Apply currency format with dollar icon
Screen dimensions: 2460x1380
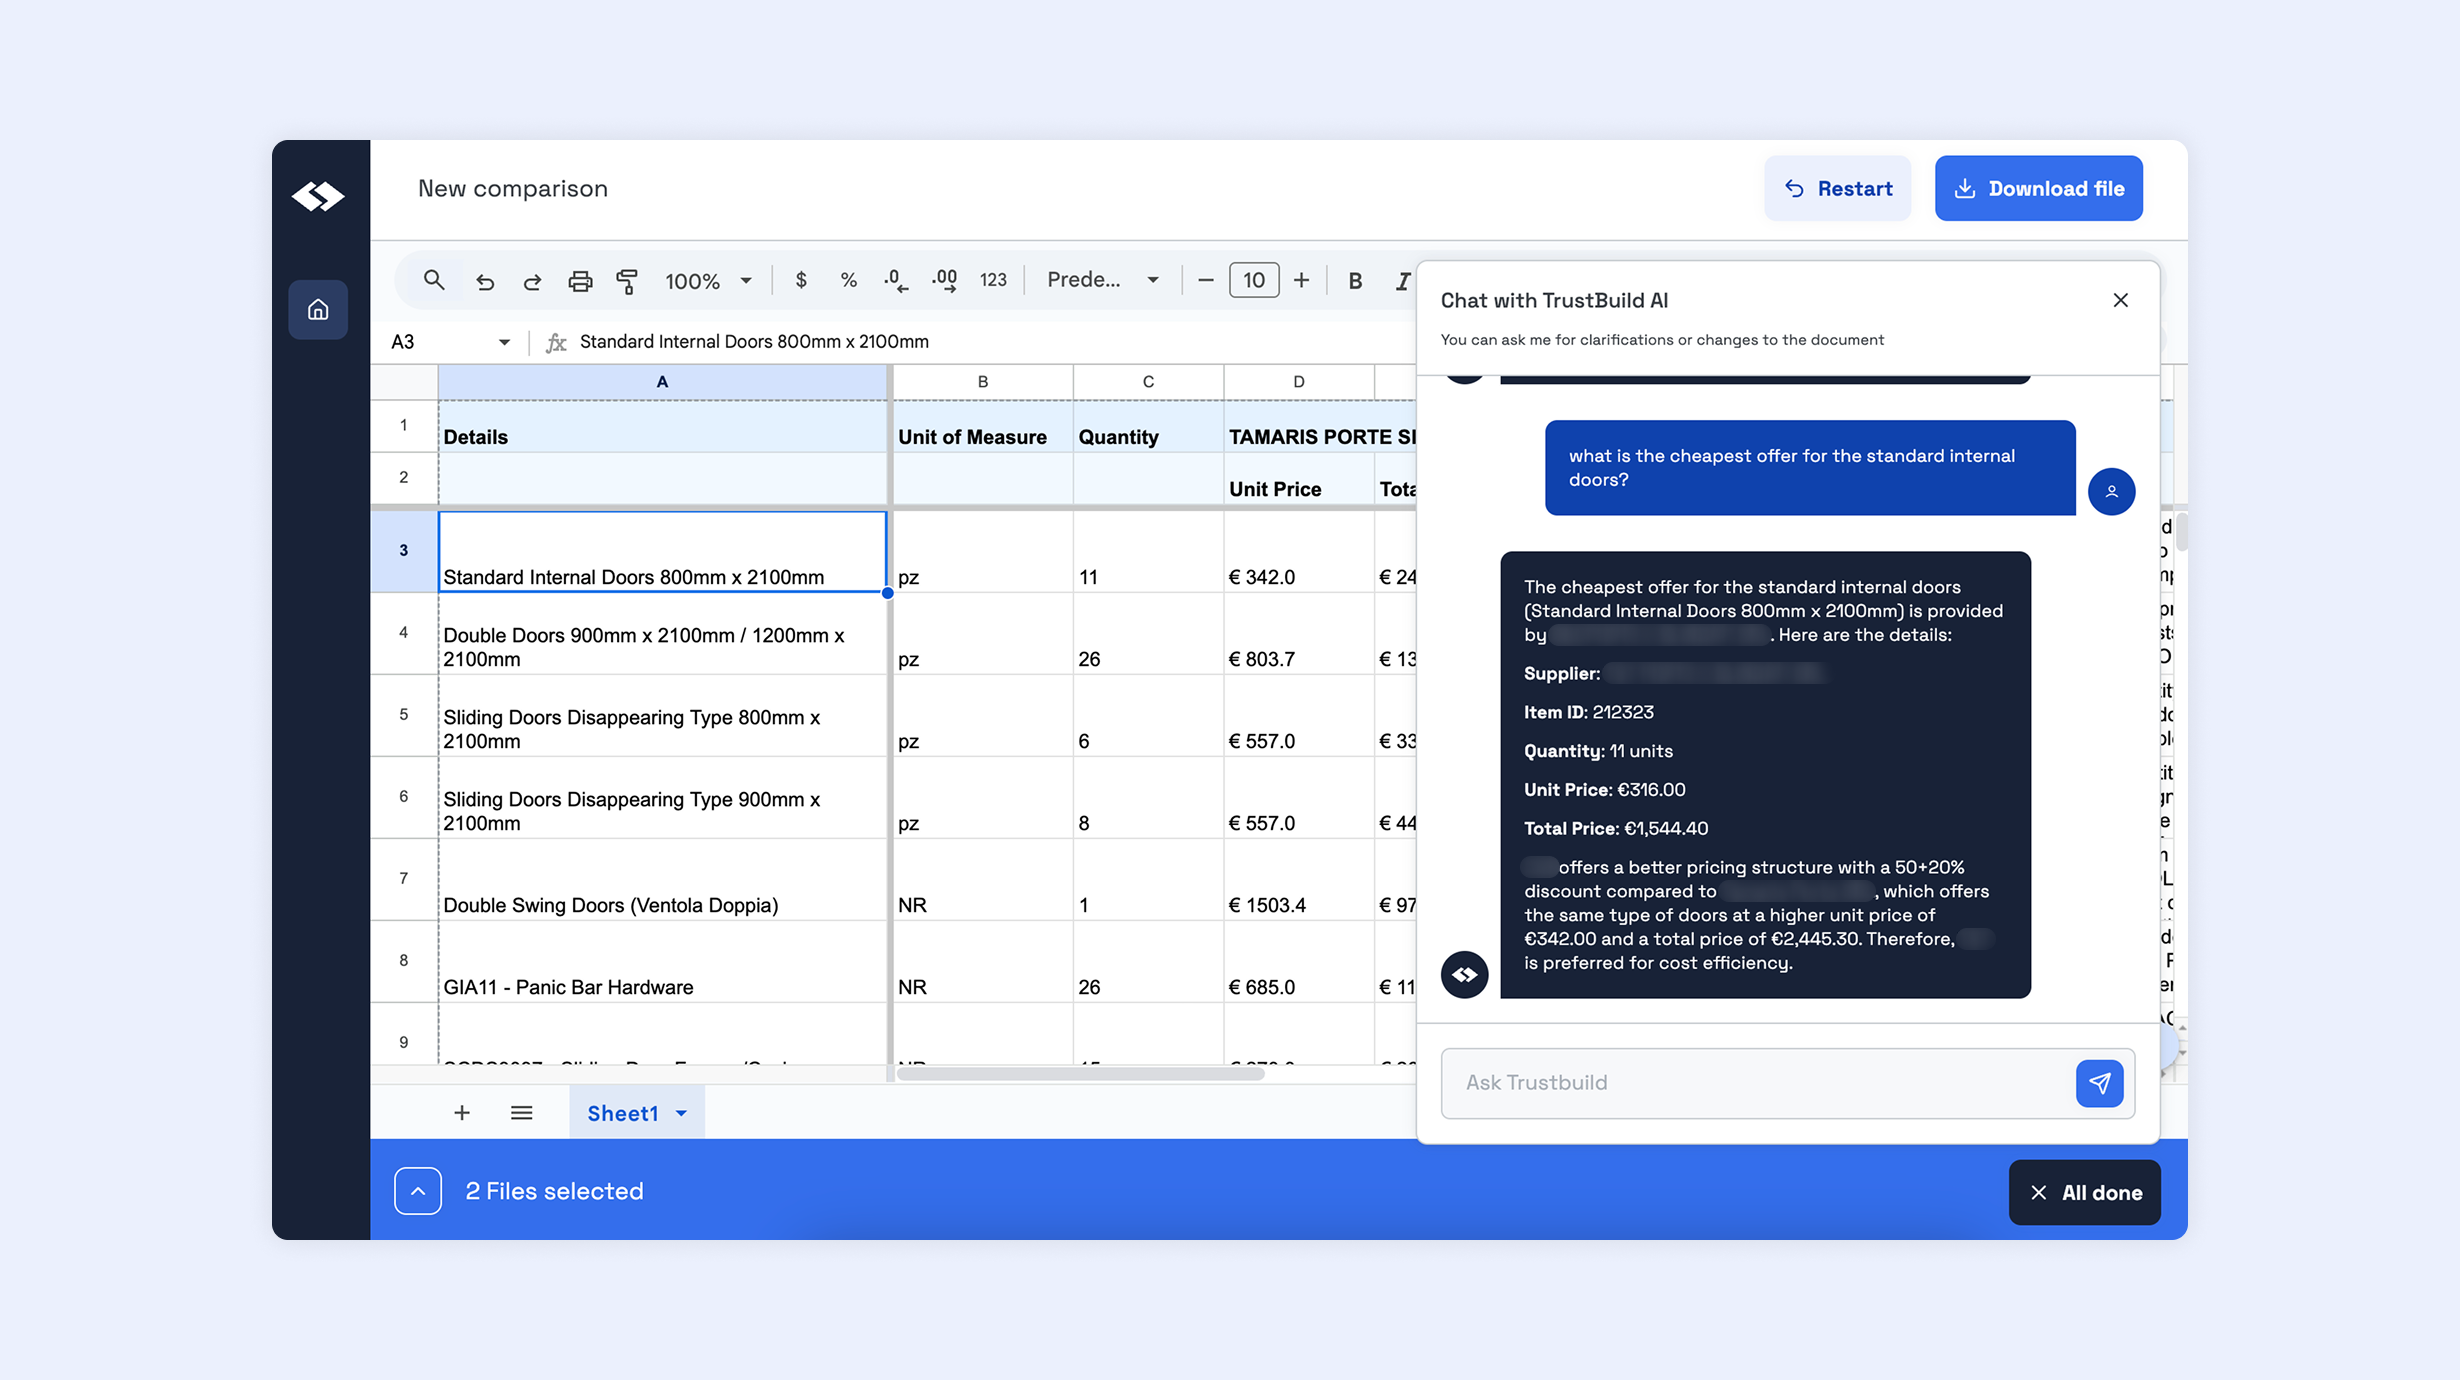(x=800, y=280)
